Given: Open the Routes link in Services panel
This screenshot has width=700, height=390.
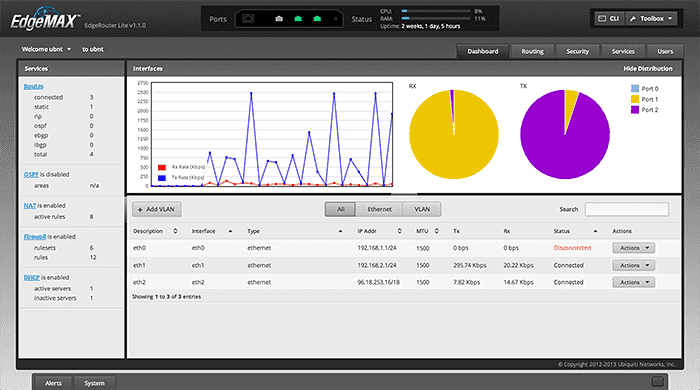Looking at the screenshot, I should (x=33, y=86).
